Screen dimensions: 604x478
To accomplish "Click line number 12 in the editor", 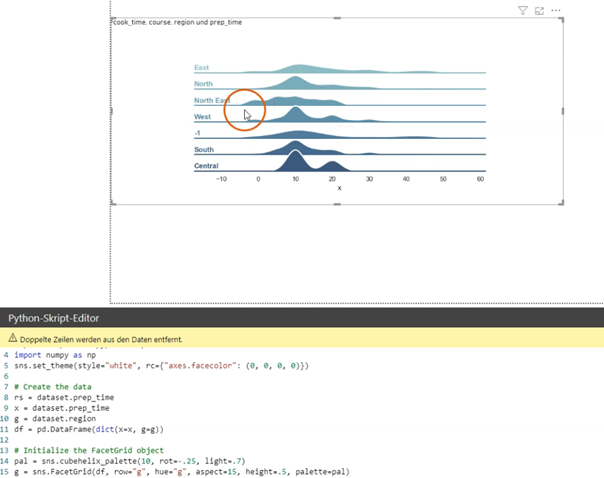I will coord(4,440).
